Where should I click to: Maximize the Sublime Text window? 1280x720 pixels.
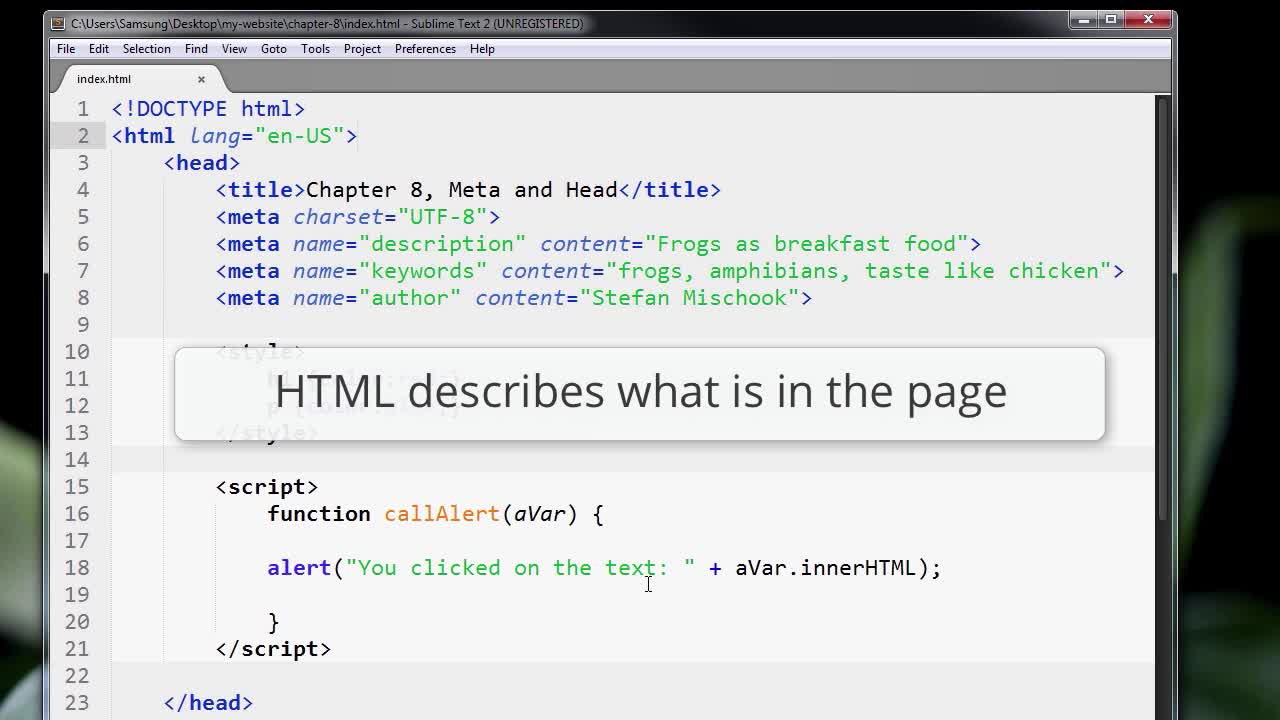click(1111, 19)
